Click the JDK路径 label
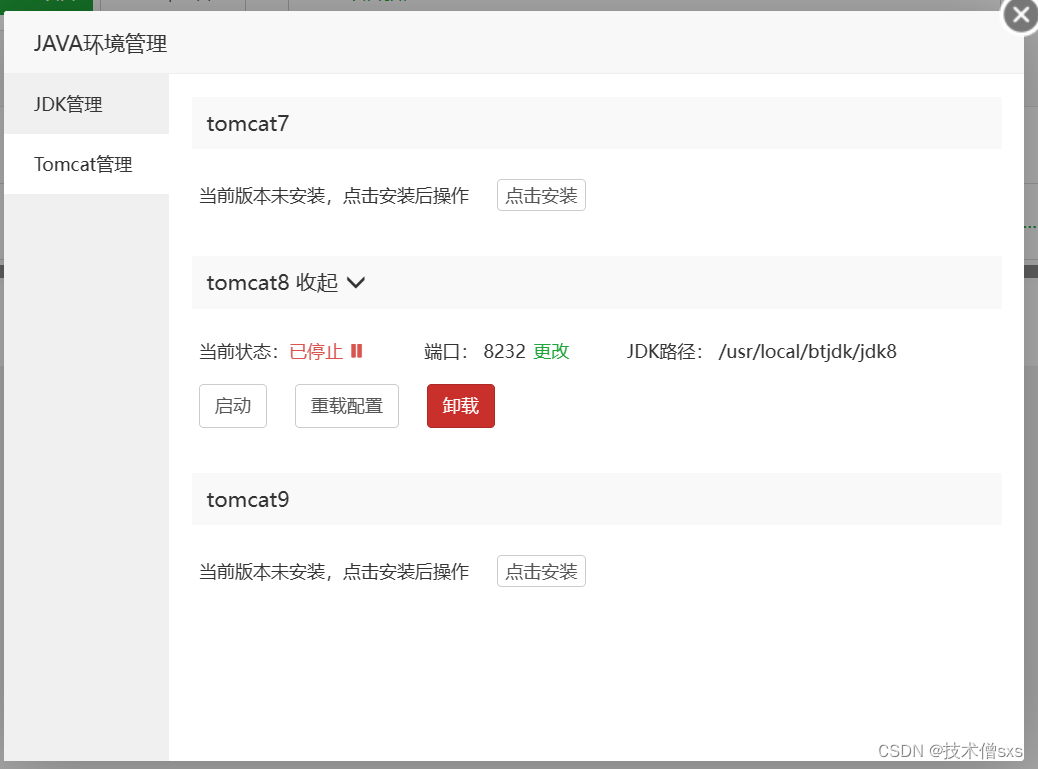Screen dimensions: 1038x769 pos(664,351)
